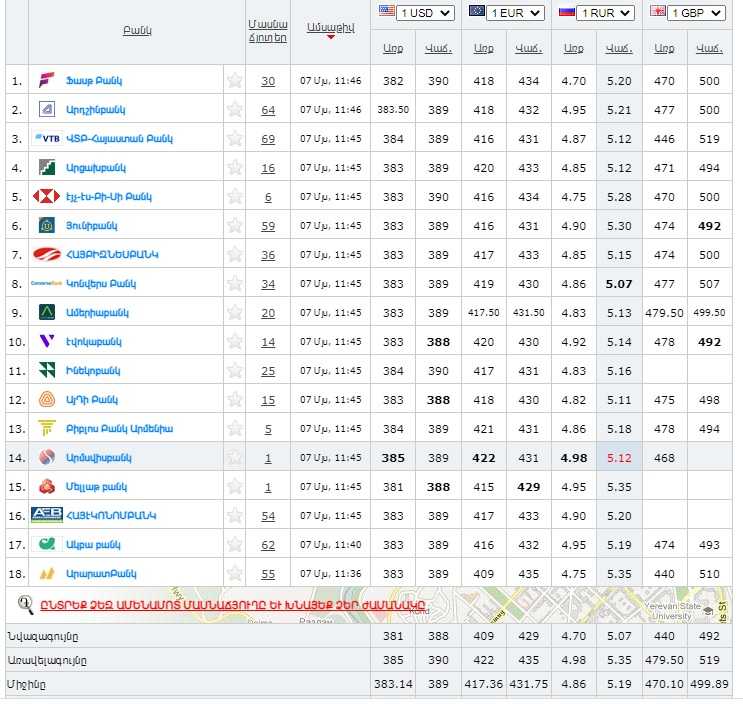Sort by USD Առք buy rate header
Image resolution: width=743 pixels, height=709 pixels.
click(x=393, y=48)
